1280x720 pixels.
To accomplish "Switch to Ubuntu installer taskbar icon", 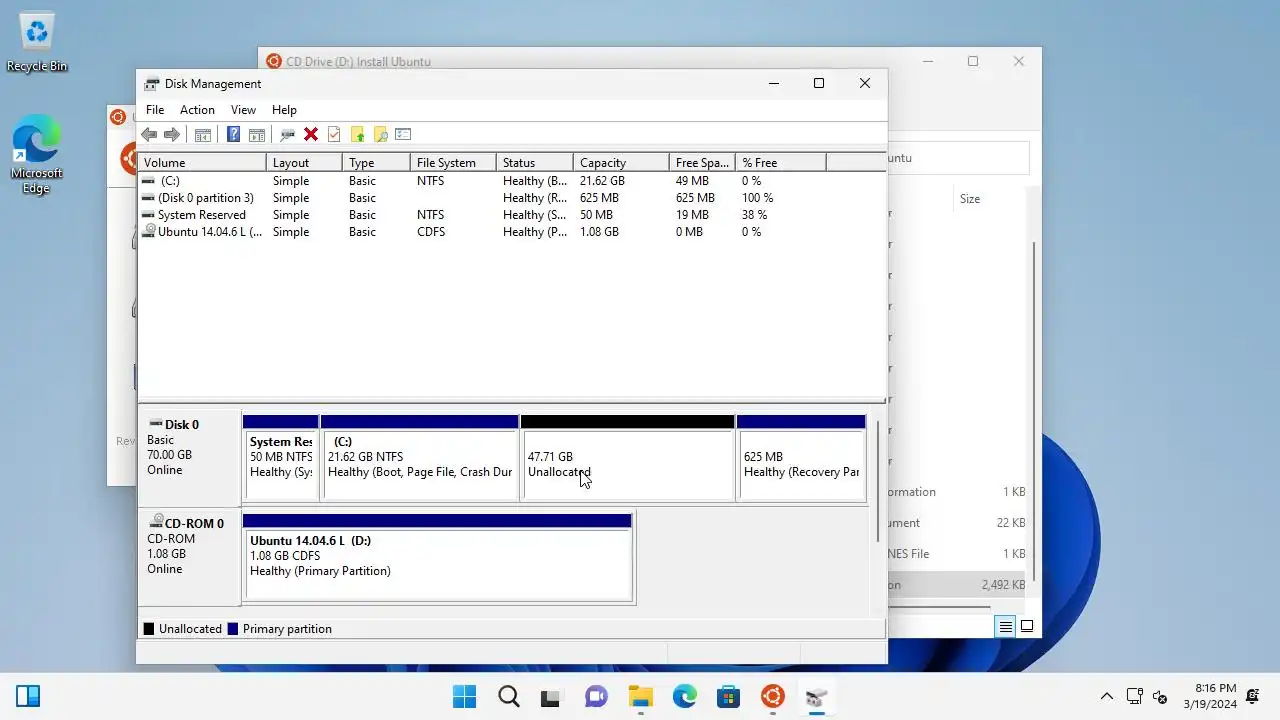I will coord(772,696).
